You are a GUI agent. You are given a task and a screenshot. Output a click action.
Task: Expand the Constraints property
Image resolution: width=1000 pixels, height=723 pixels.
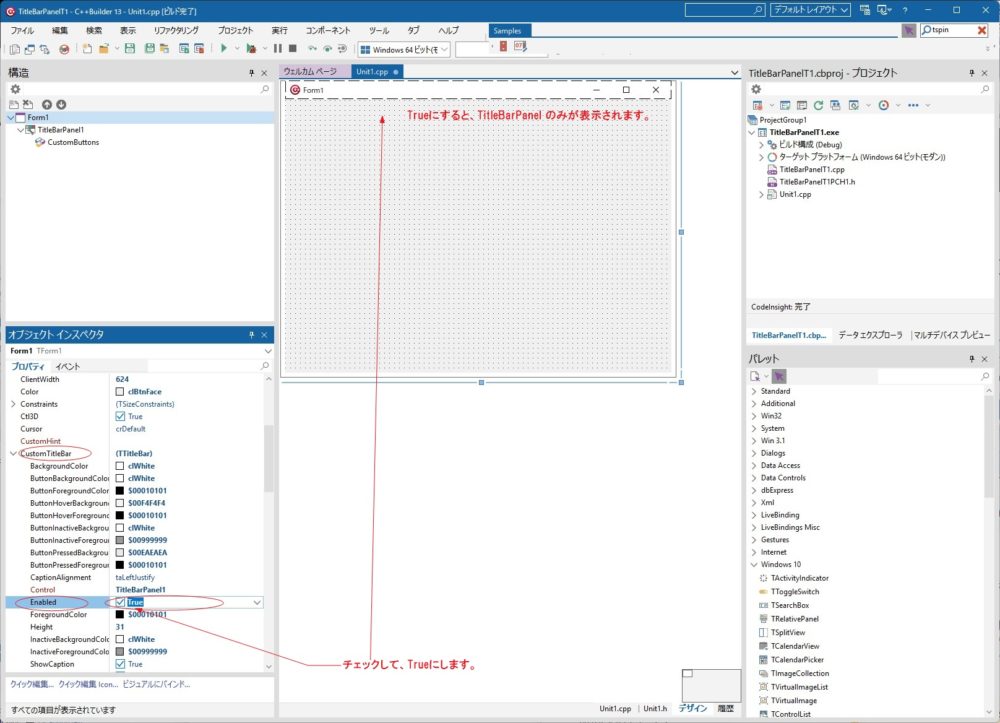point(13,404)
